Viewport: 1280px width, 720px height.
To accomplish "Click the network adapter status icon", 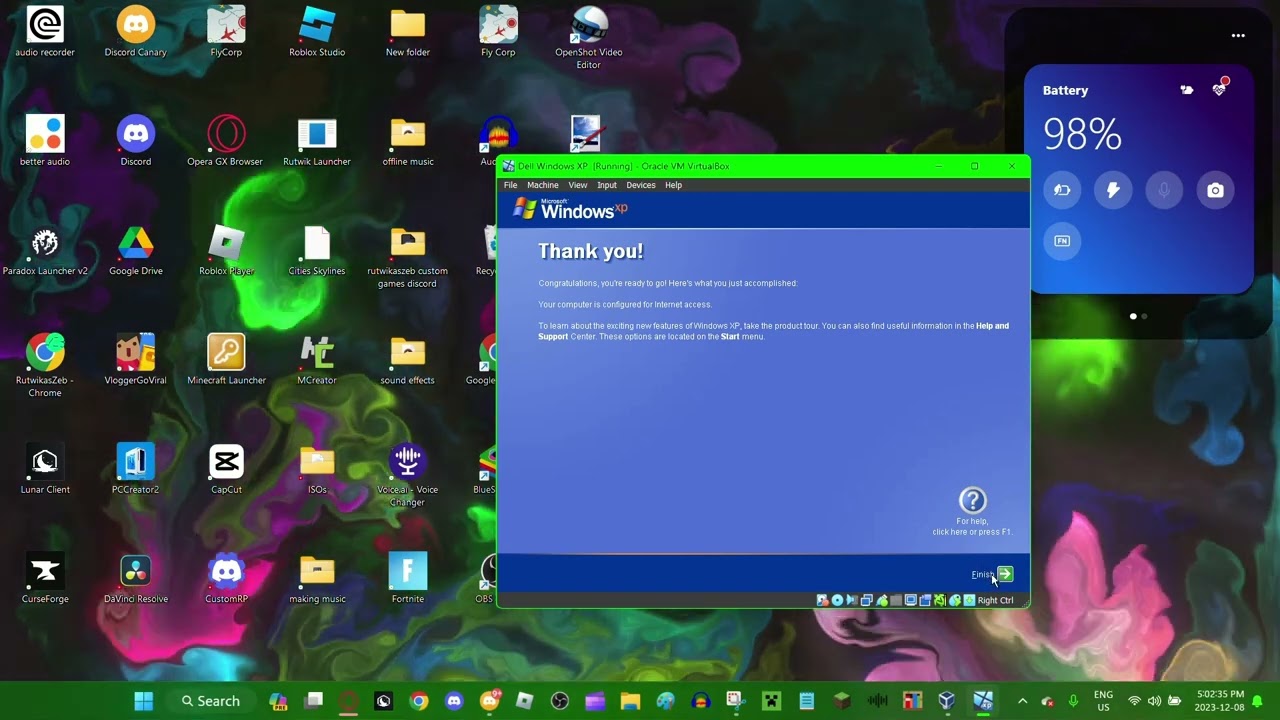I will tap(866, 600).
